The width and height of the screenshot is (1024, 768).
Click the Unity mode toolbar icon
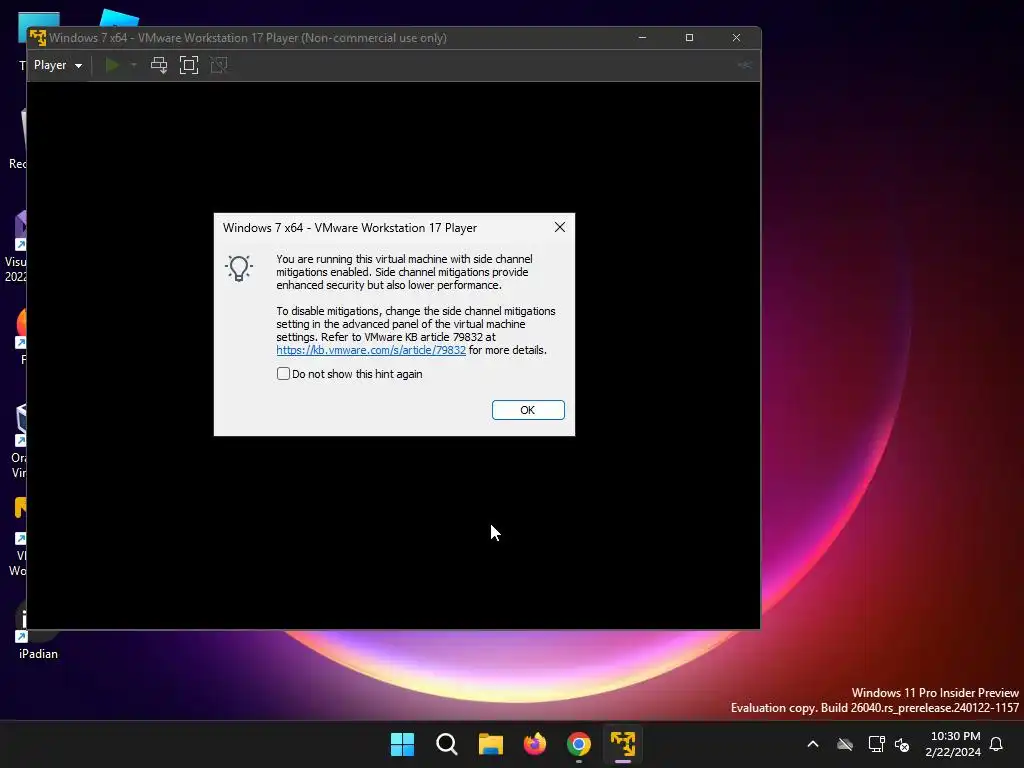pos(218,65)
